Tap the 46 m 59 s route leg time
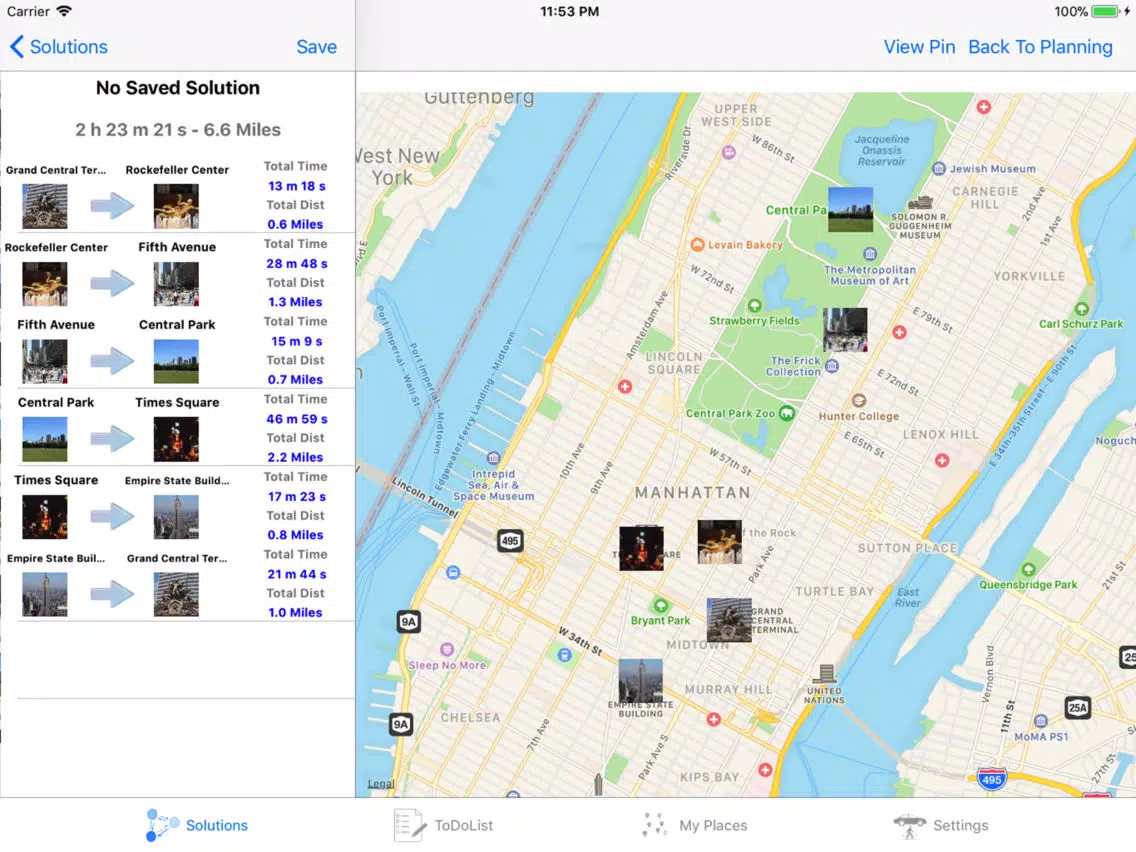Image resolution: width=1136 pixels, height=852 pixels. 296,419
